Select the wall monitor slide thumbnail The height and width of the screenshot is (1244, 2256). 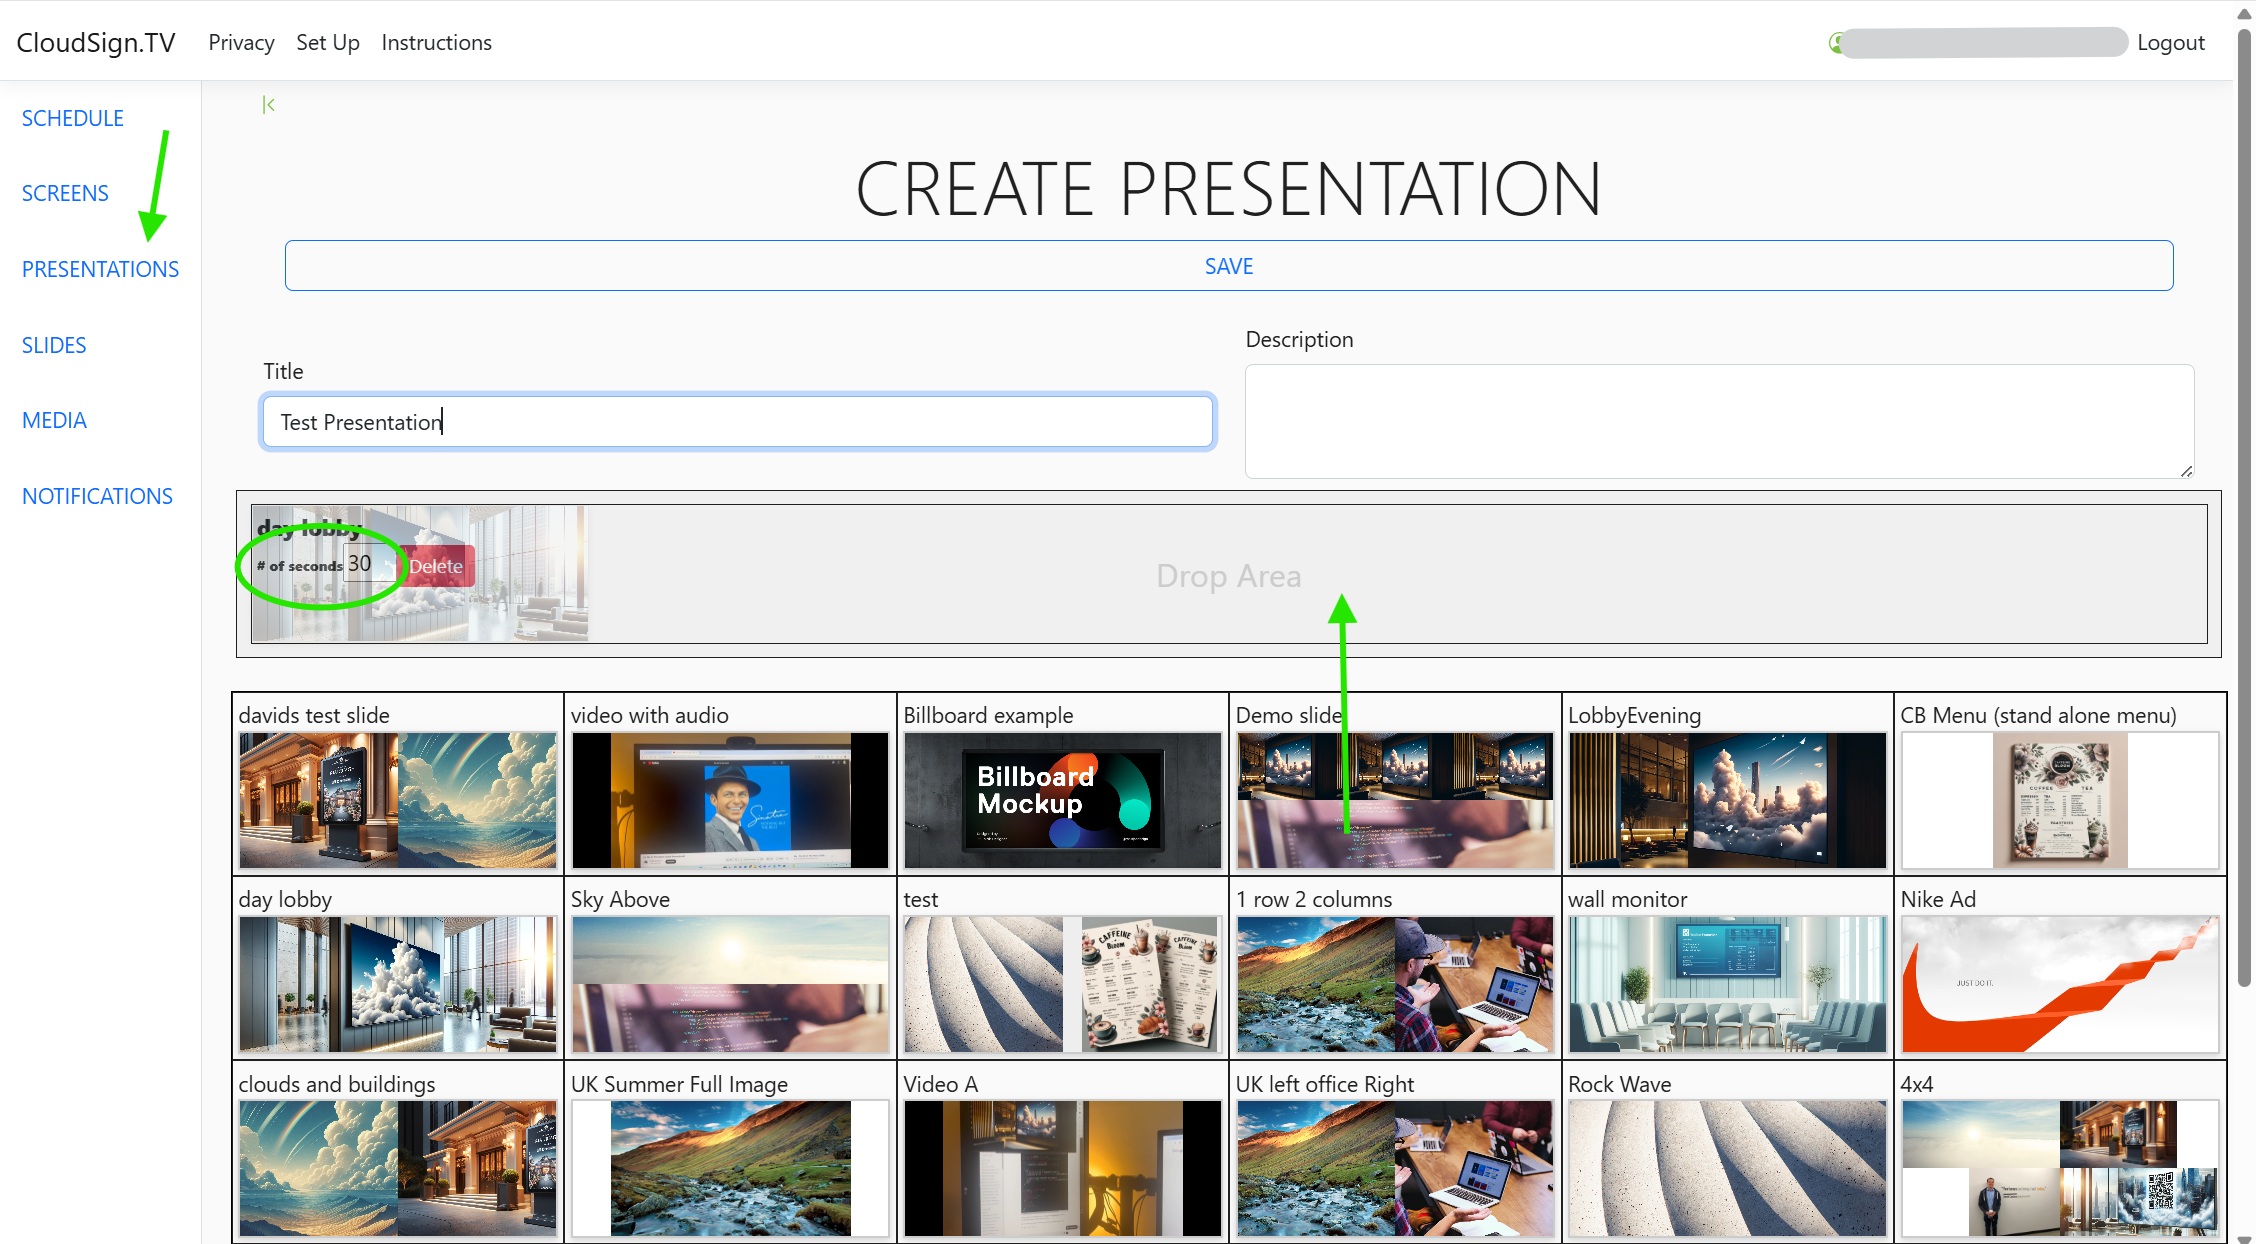point(1727,984)
